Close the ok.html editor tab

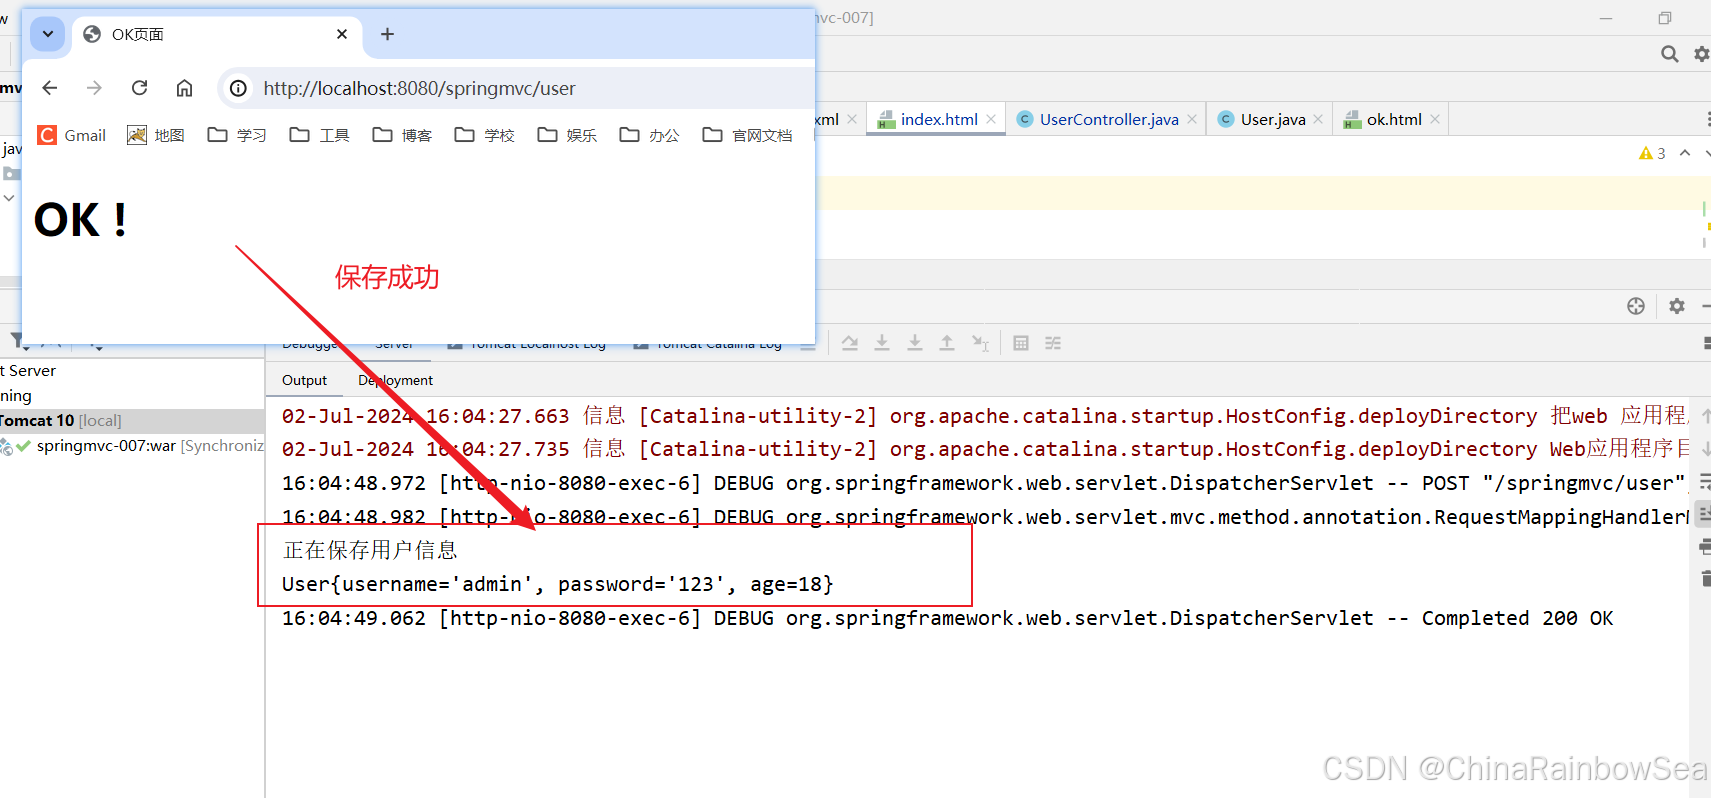pos(1435,119)
